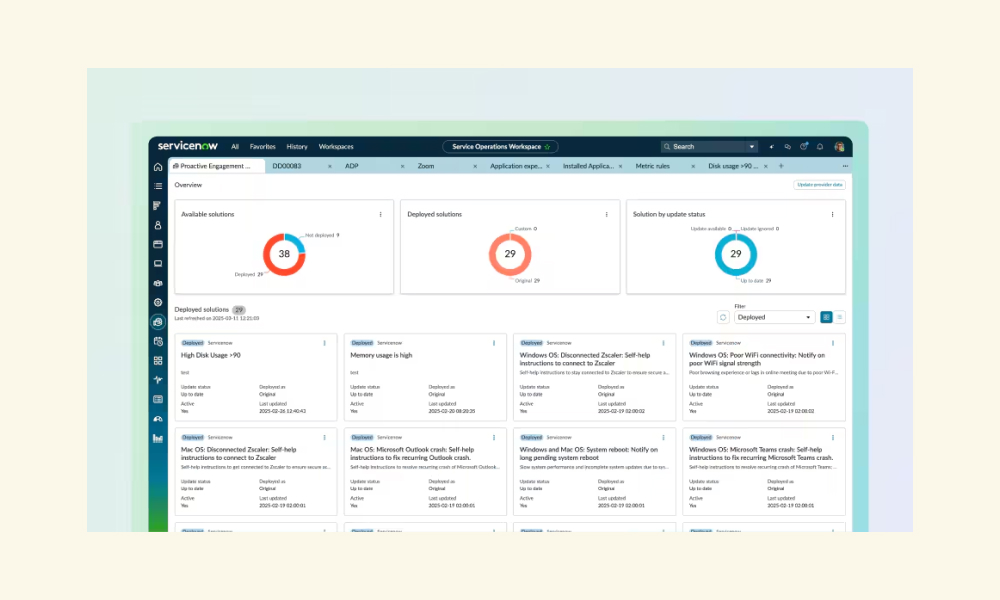The image size is (1000, 600).
Task: Open the credit-card shaped sidebar icon
Action: coord(158,244)
